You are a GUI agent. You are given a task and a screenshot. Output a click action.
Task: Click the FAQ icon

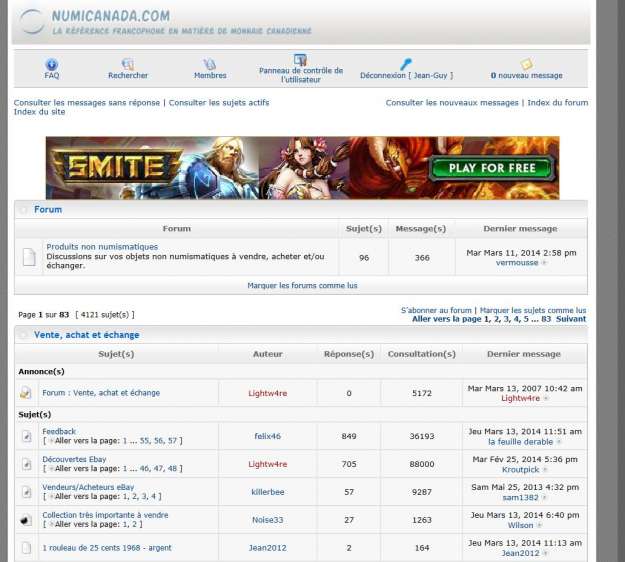(52, 64)
